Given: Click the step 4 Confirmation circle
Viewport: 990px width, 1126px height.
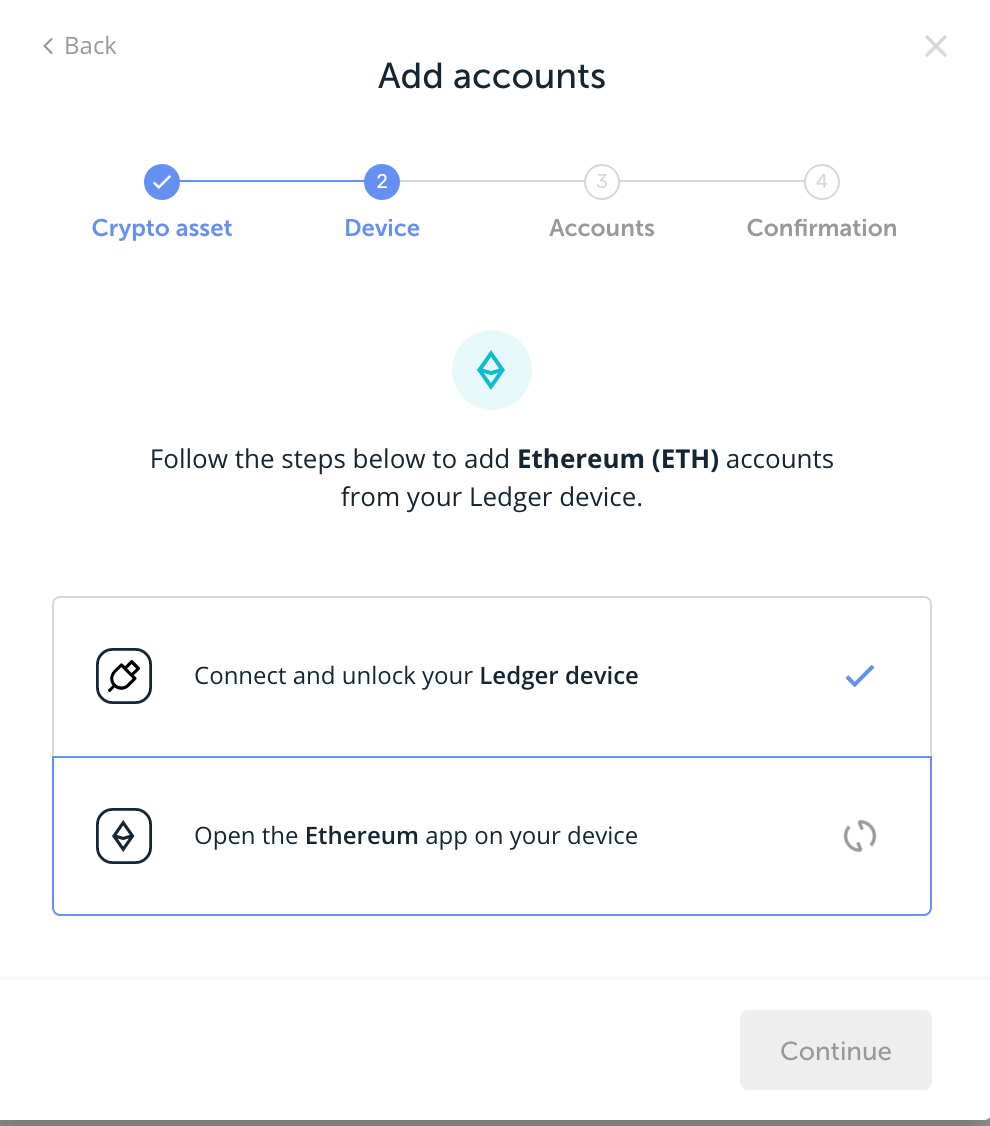Looking at the screenshot, I should (821, 182).
